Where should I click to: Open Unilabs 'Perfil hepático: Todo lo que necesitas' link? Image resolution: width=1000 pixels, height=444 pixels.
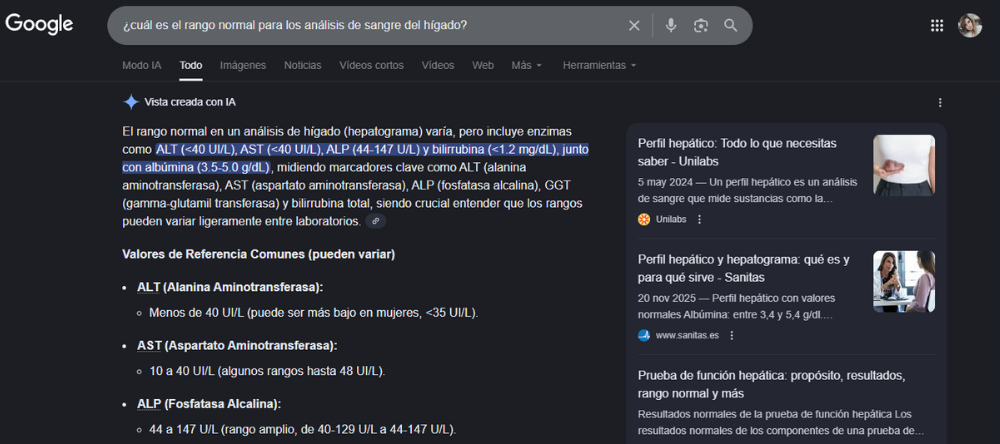tap(737, 152)
